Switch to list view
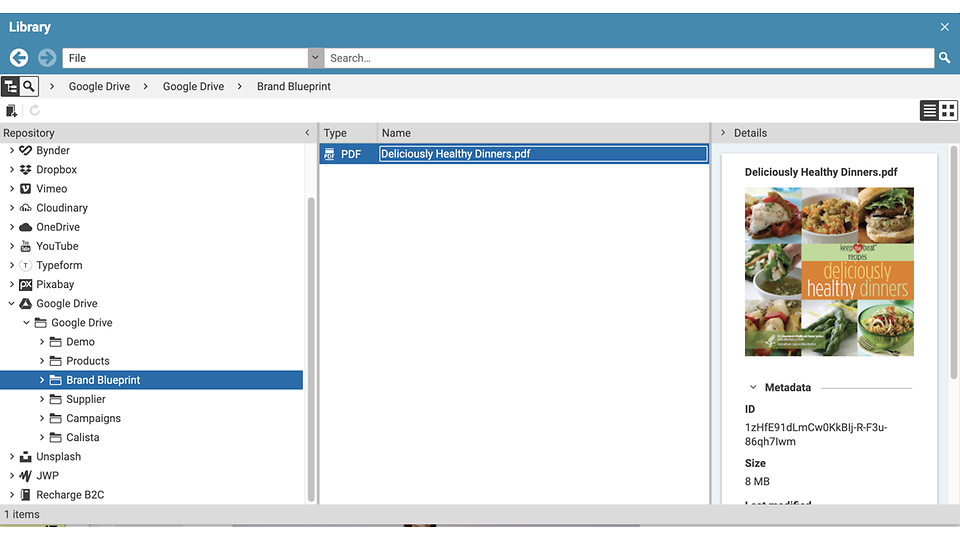Image resolution: width=960 pixels, height=540 pixels. click(x=929, y=110)
